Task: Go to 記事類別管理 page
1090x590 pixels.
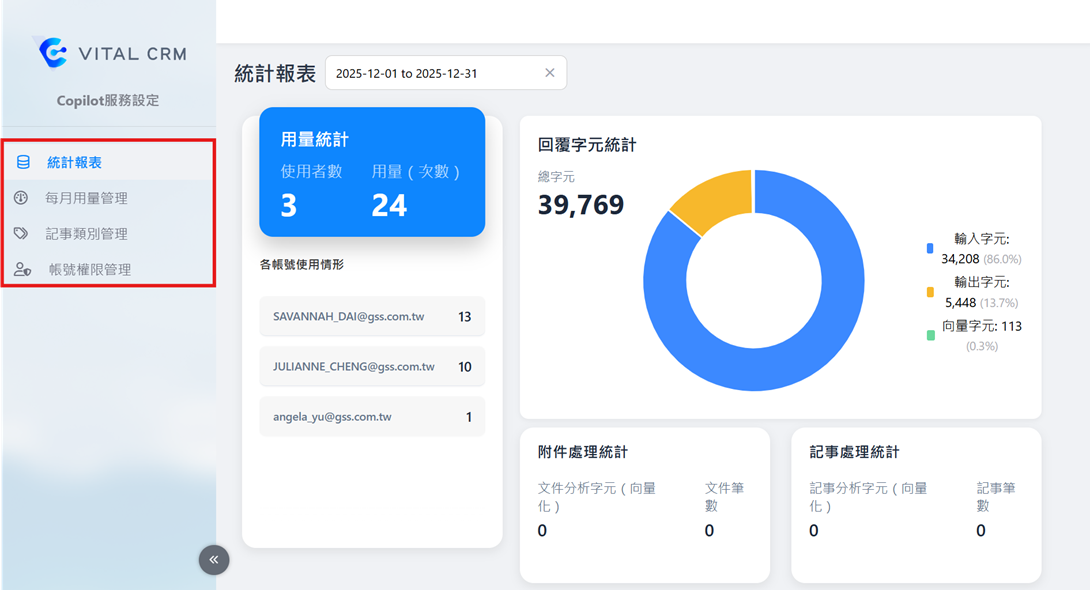Action: pos(86,233)
